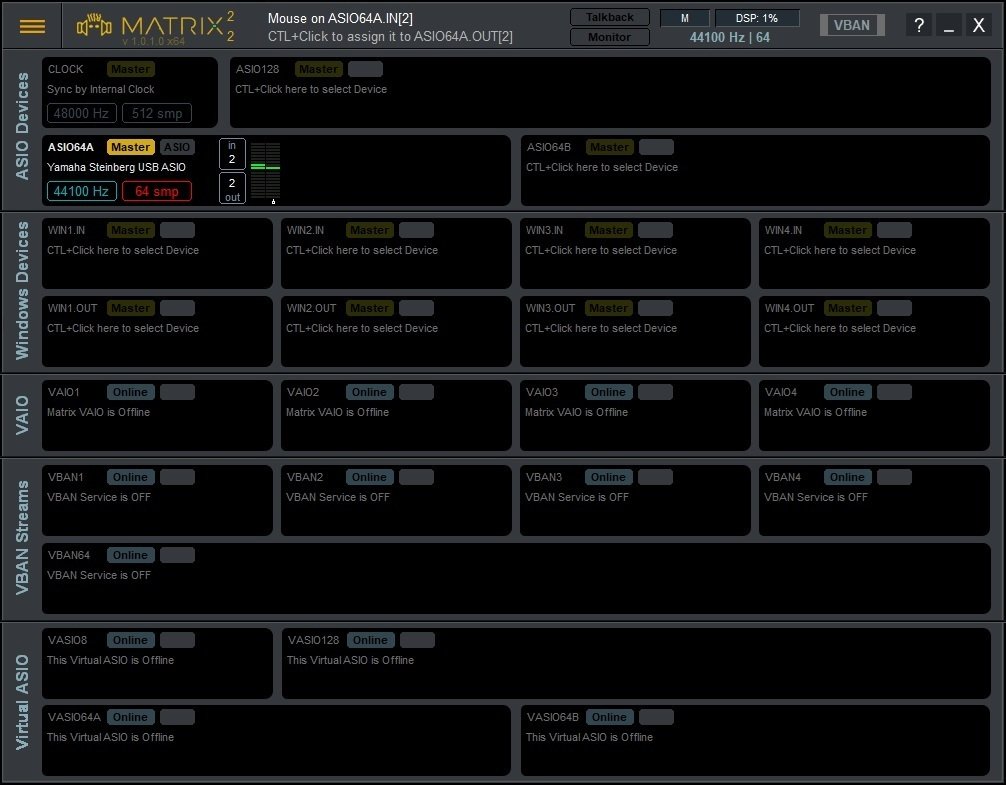1006x785 pixels.
Task: Click the DSP 1% indicator
Action: coord(757,18)
